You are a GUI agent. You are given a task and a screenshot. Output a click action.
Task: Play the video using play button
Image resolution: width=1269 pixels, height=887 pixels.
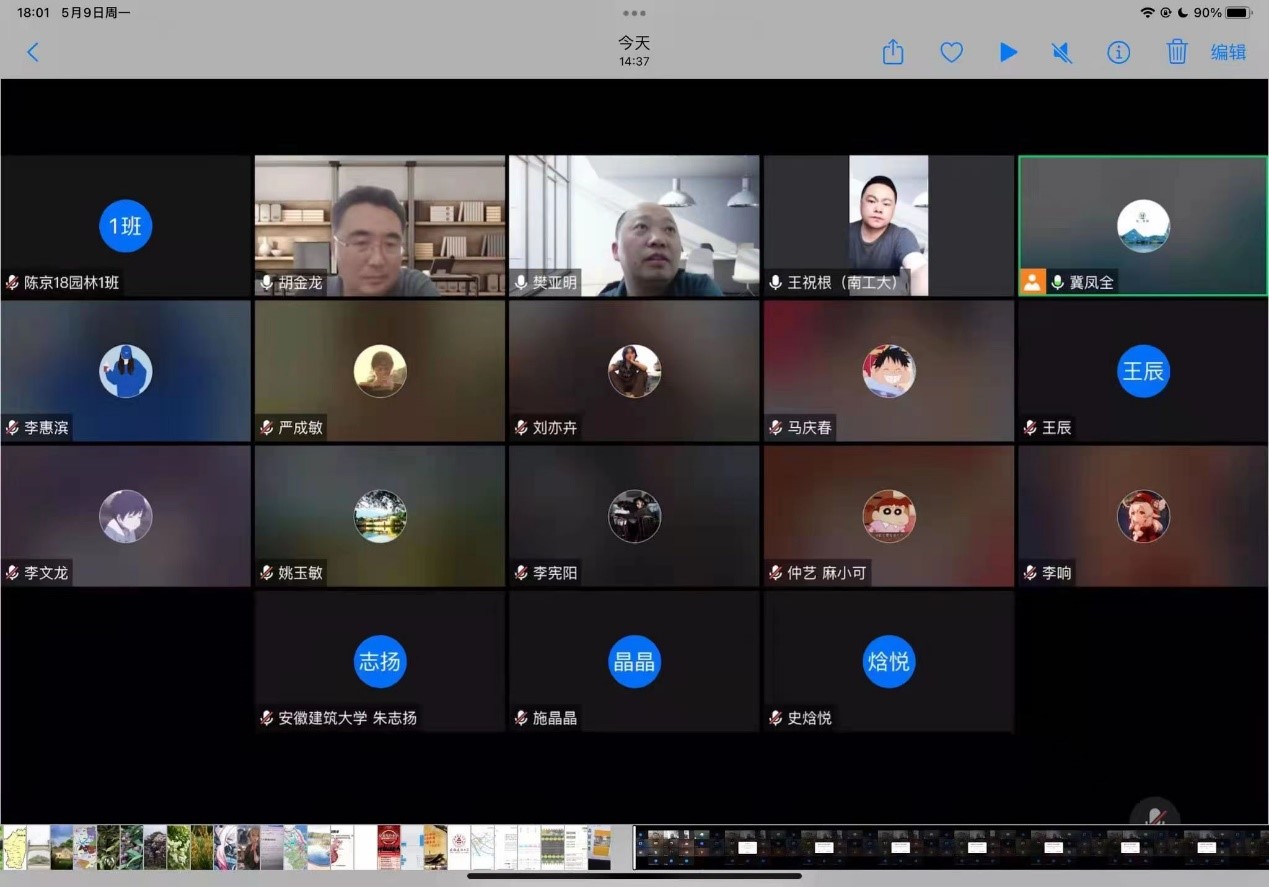(x=1008, y=52)
